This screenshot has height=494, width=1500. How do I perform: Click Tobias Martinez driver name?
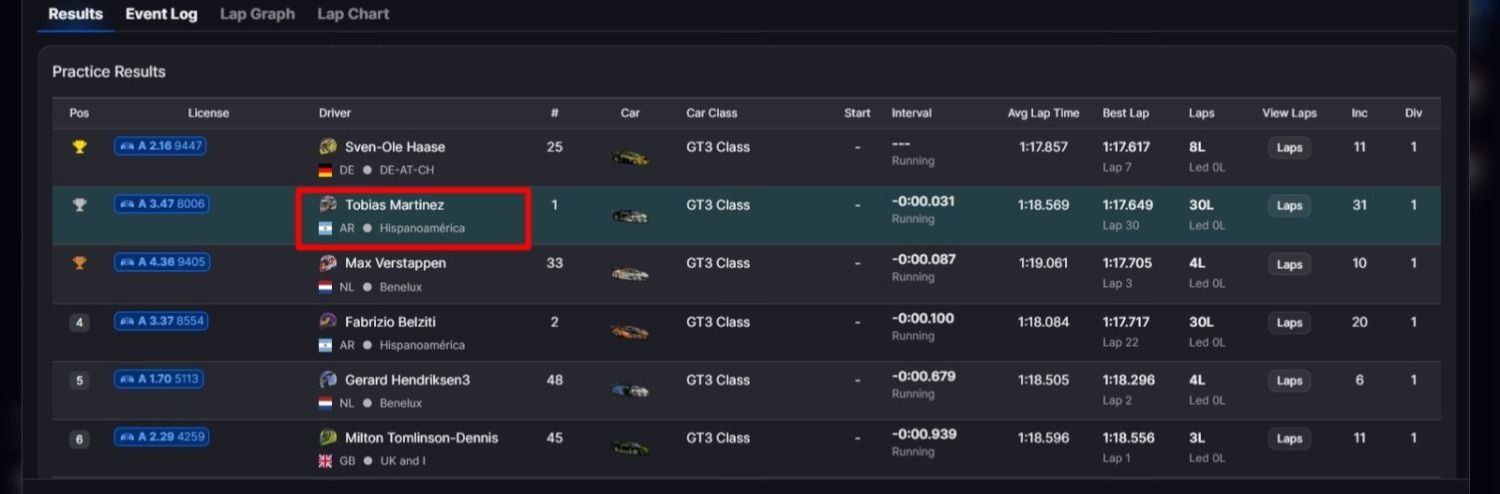(x=394, y=205)
